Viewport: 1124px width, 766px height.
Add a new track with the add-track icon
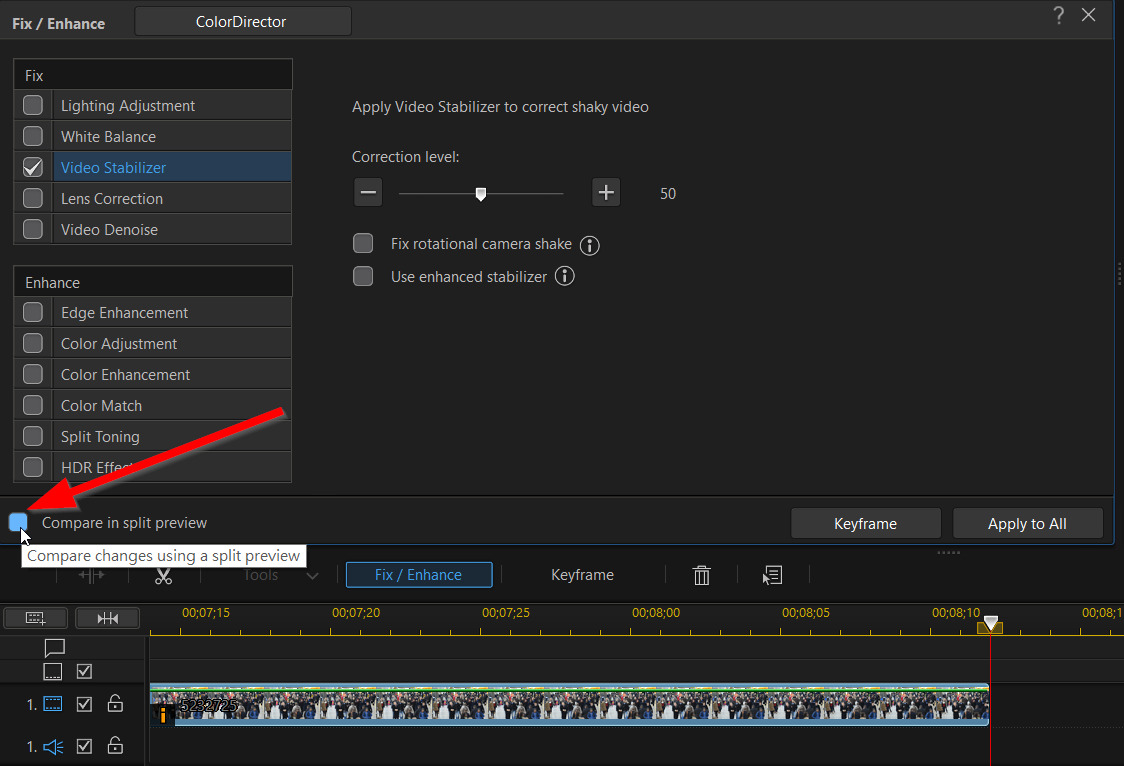[x=35, y=617]
